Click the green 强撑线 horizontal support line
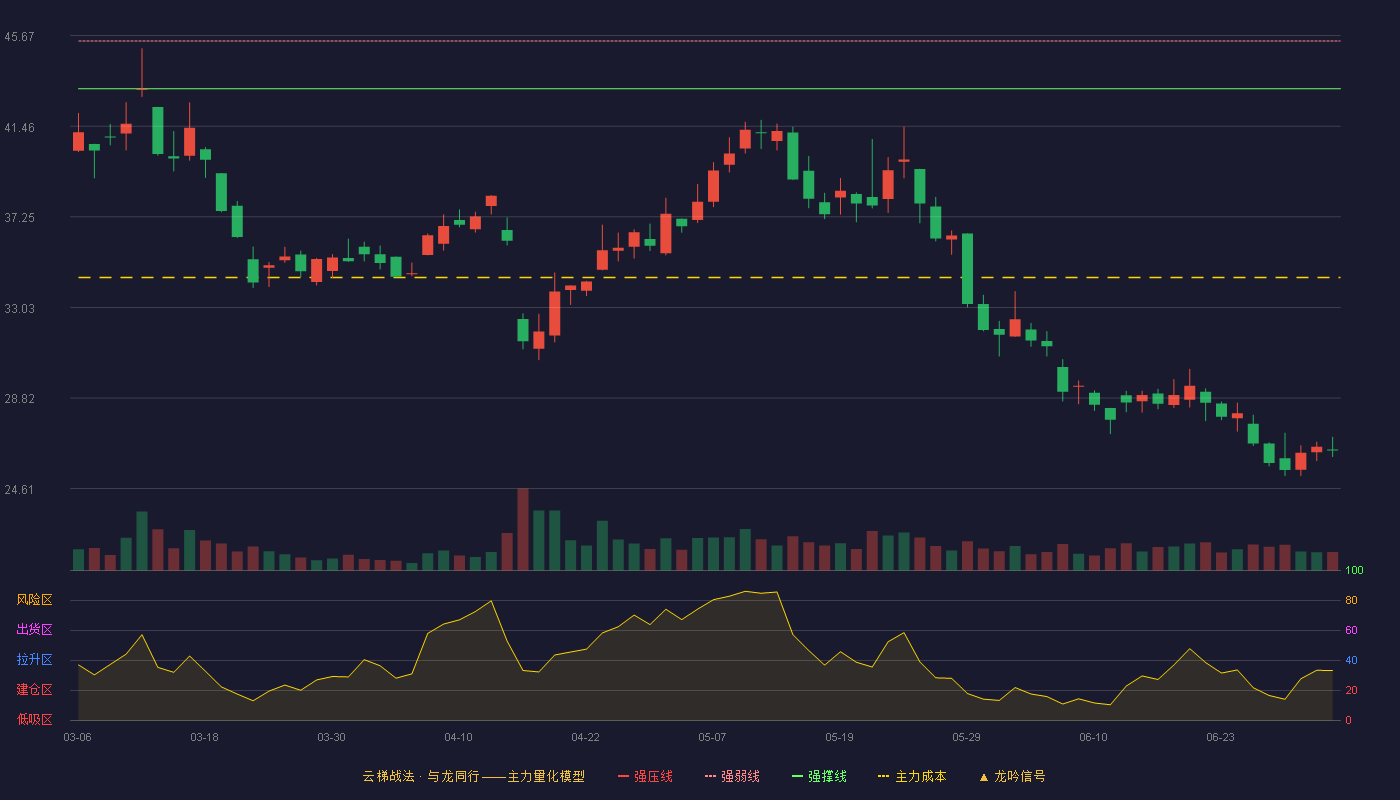1400x800 pixels. click(709, 89)
